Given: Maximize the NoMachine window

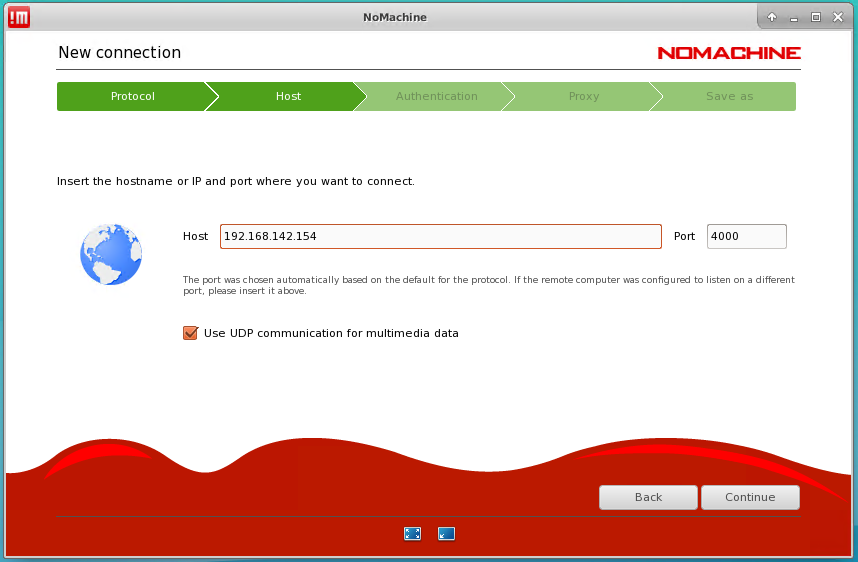Looking at the screenshot, I should point(816,17).
